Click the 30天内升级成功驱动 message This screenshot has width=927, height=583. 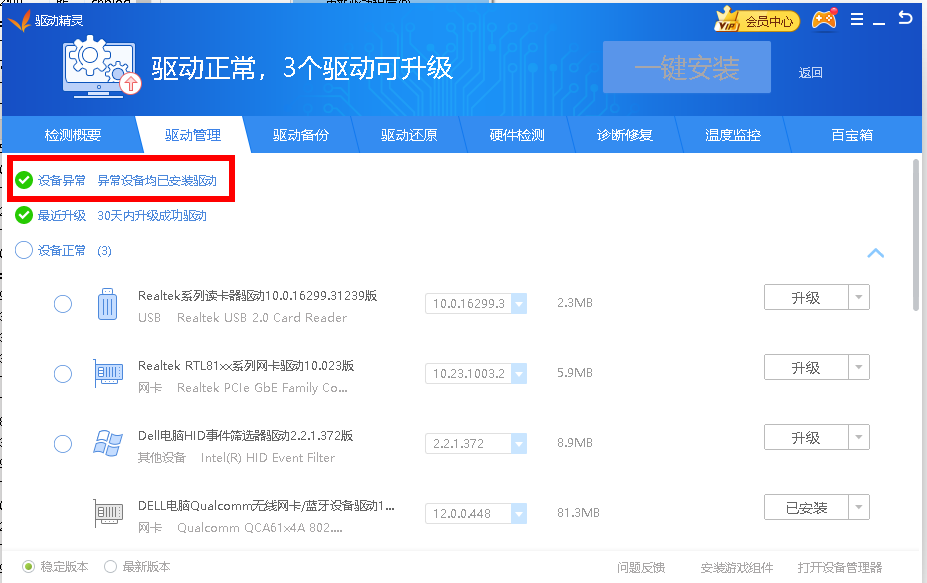click(152, 216)
